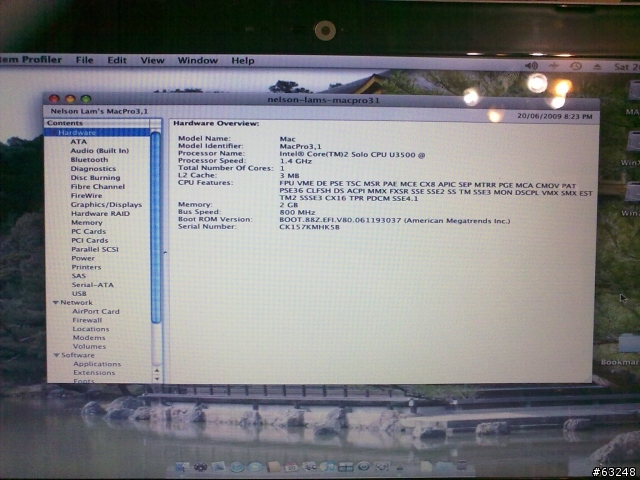Select Fibre Channel in the sidebar
Image resolution: width=640 pixels, height=480 pixels.
[98, 187]
